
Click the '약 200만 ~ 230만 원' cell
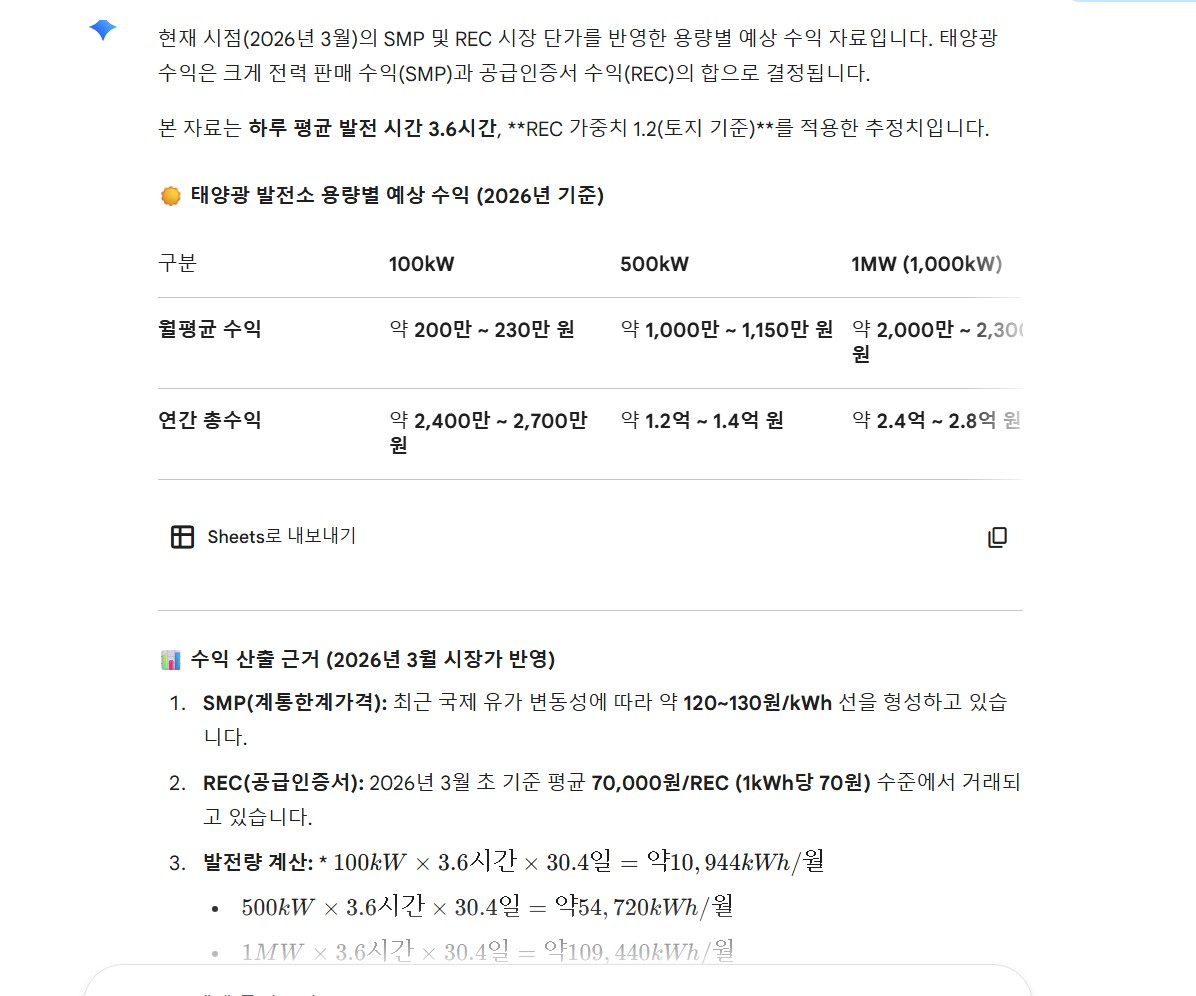click(482, 329)
